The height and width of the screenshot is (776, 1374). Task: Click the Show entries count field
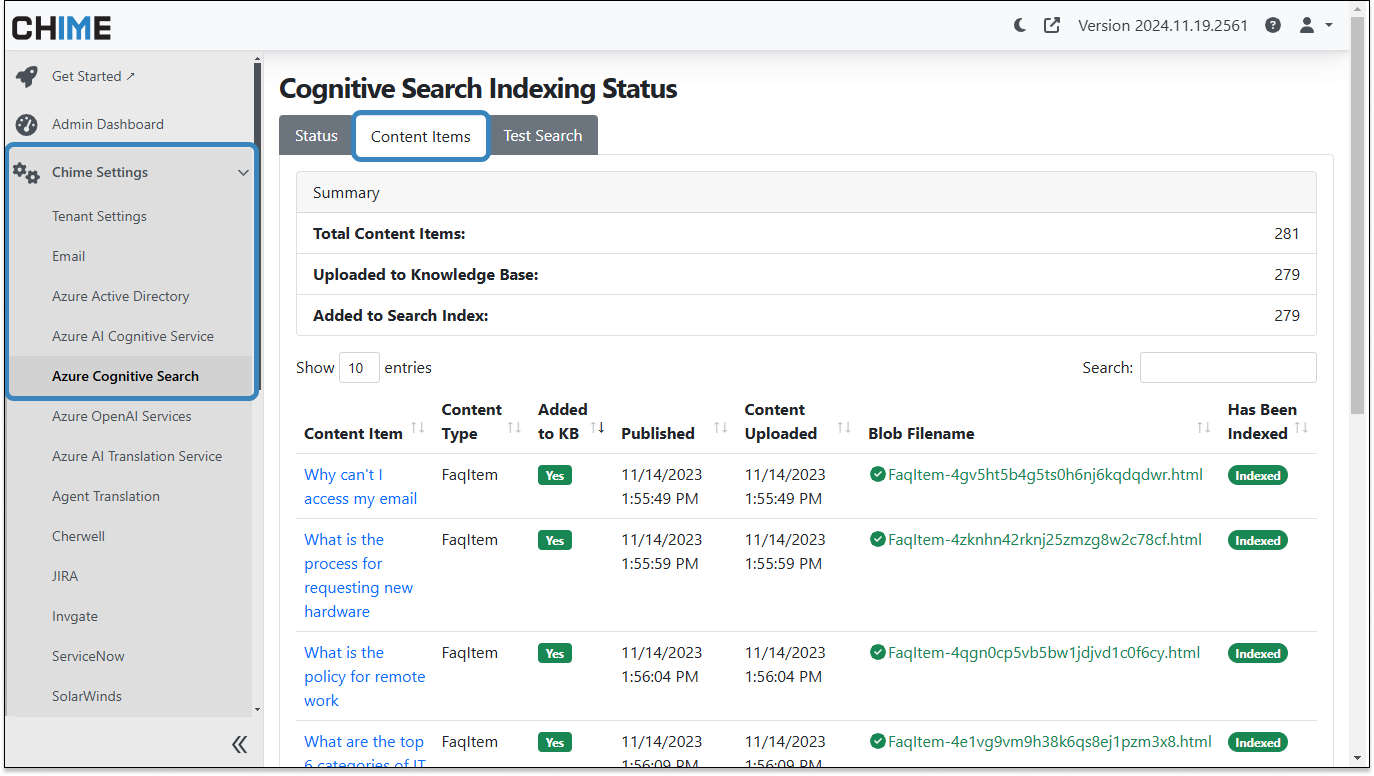tap(359, 368)
